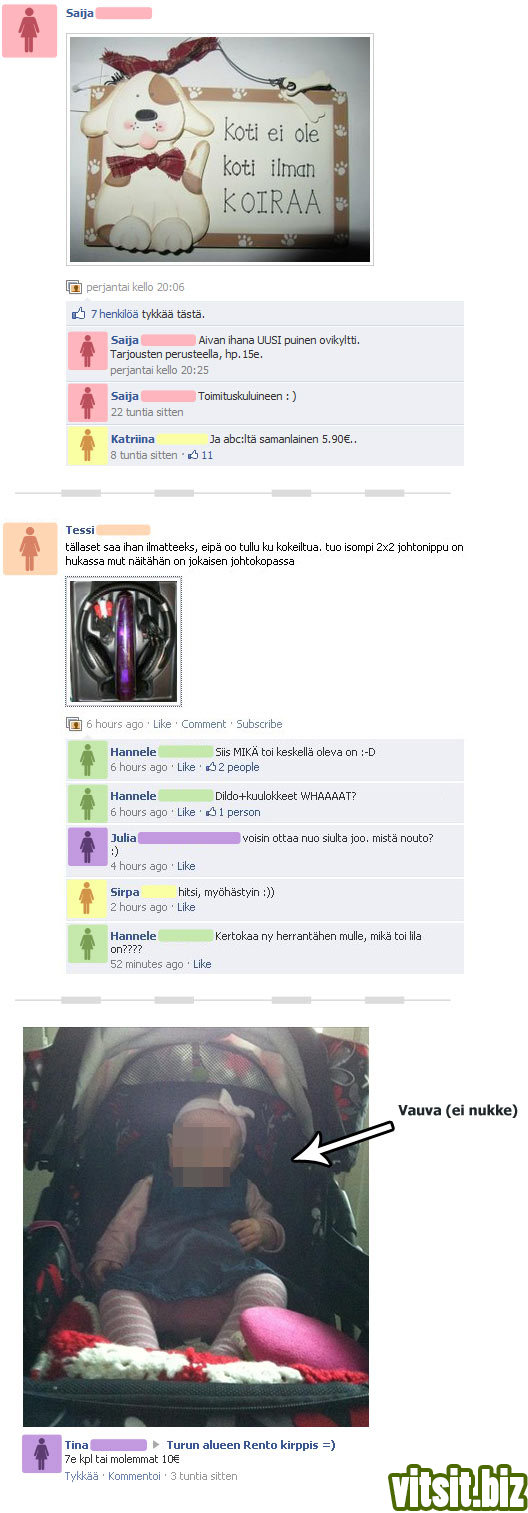Open the dog door sign photo
528x1513 pixels.
(x=219, y=149)
